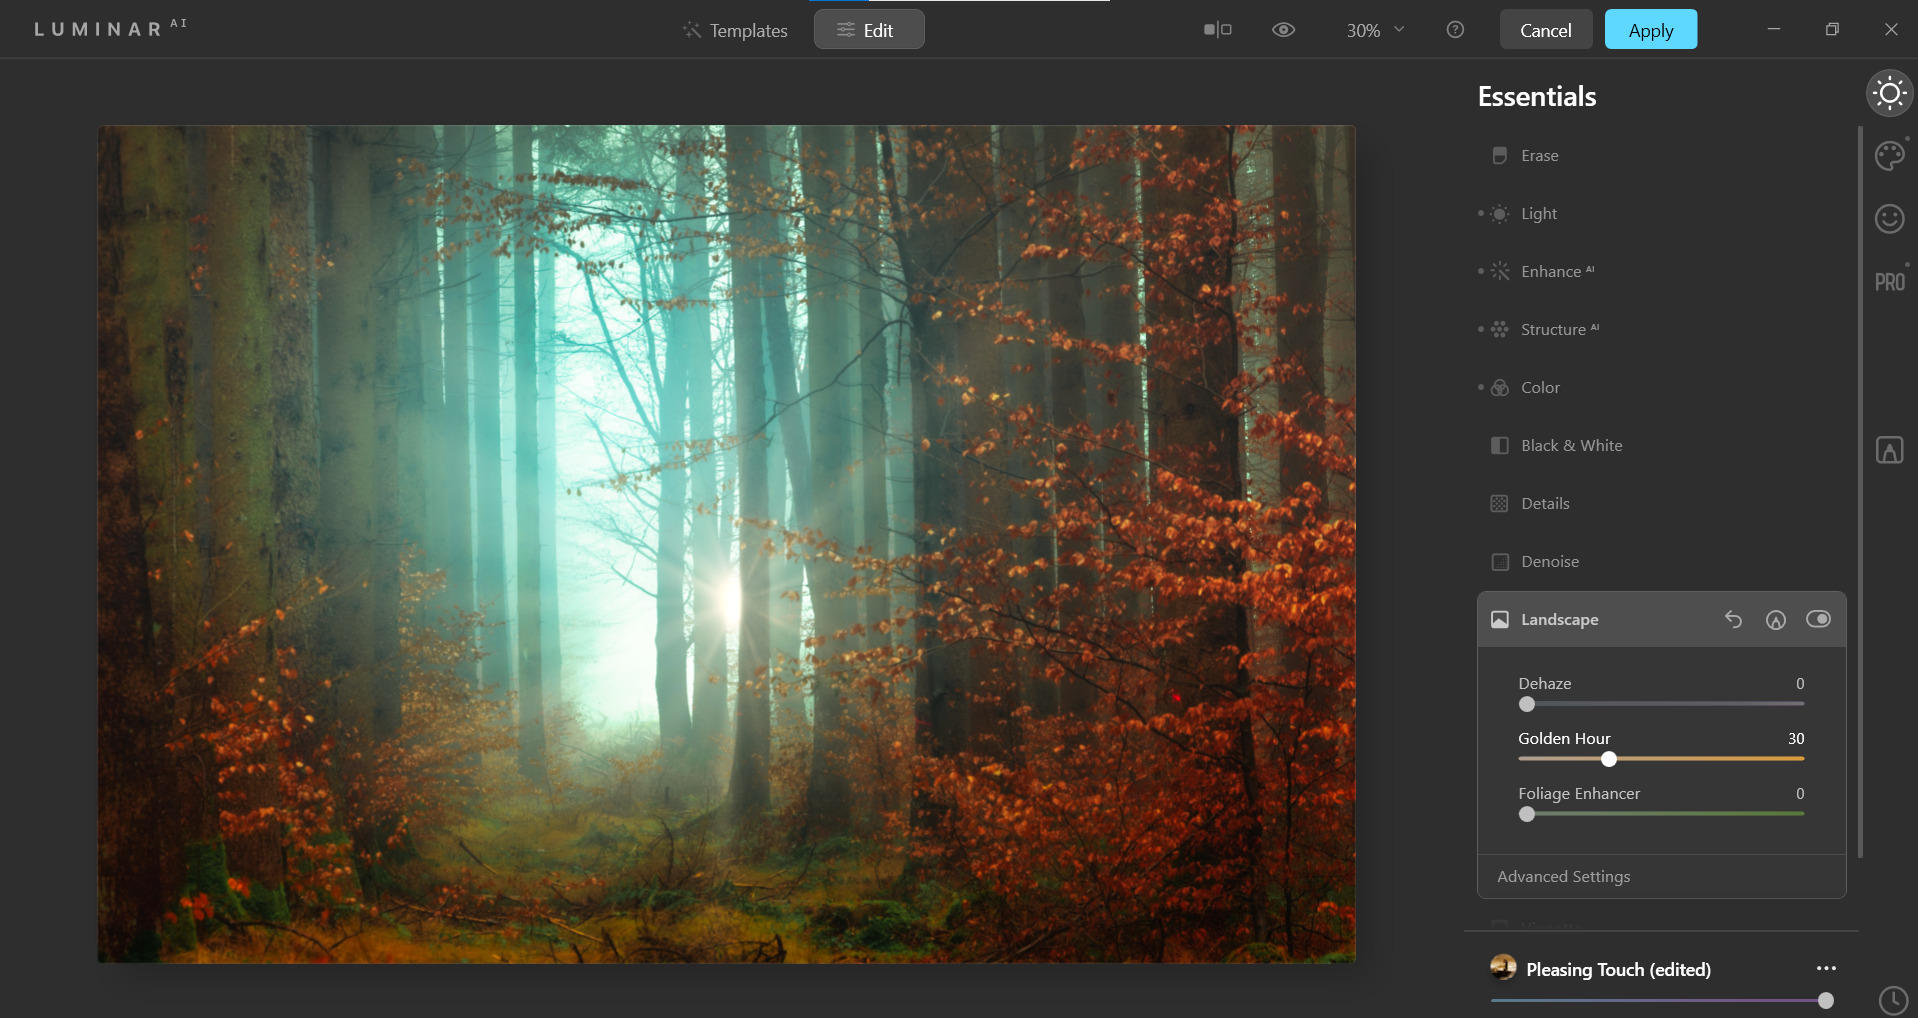The height and width of the screenshot is (1018, 1918).
Task: Minimize the Luminar AI window
Action: pyautogui.click(x=1773, y=30)
